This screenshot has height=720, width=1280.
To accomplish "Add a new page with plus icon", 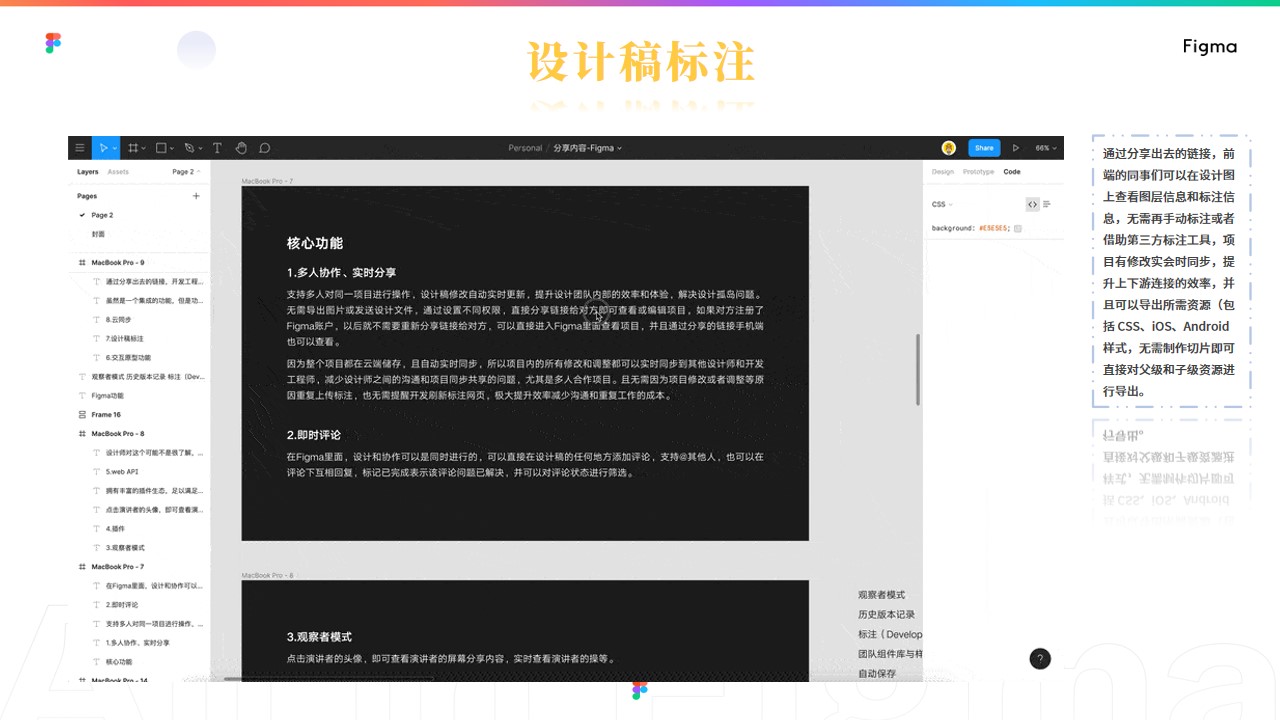I will tap(196, 196).
